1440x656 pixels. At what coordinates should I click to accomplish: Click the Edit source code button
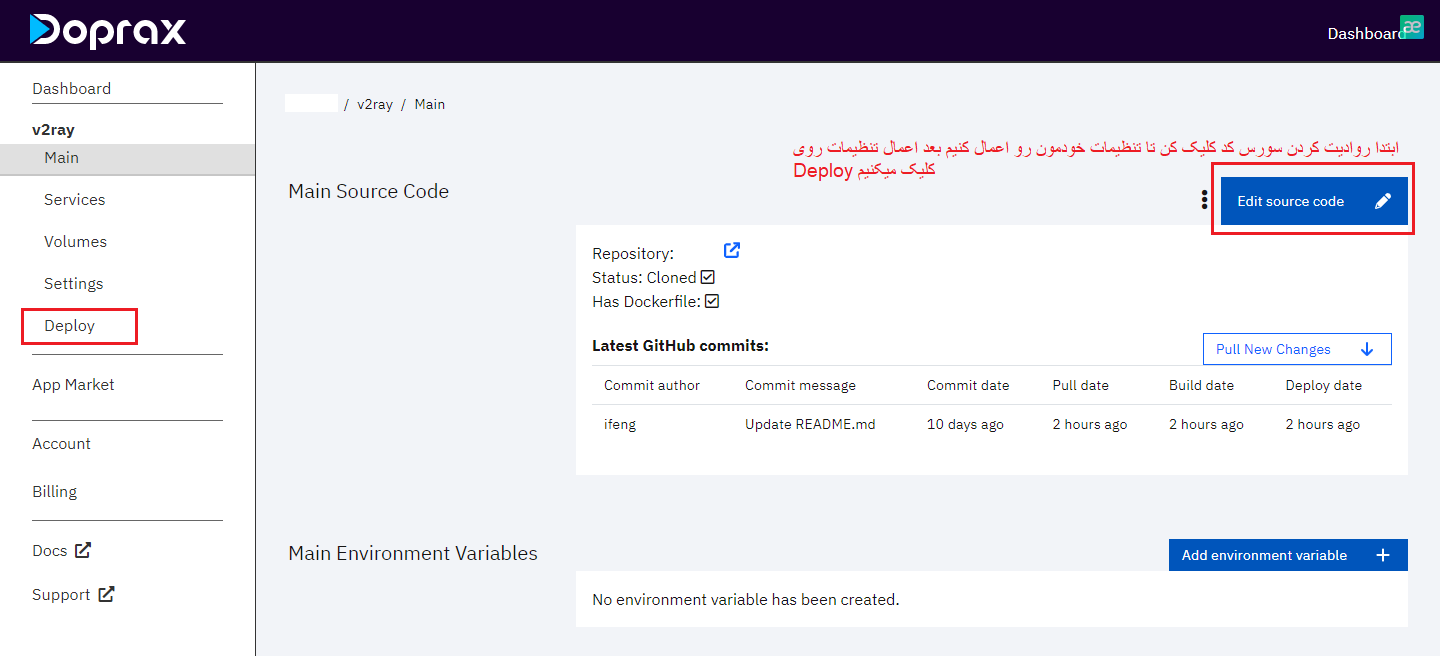tap(1290, 201)
